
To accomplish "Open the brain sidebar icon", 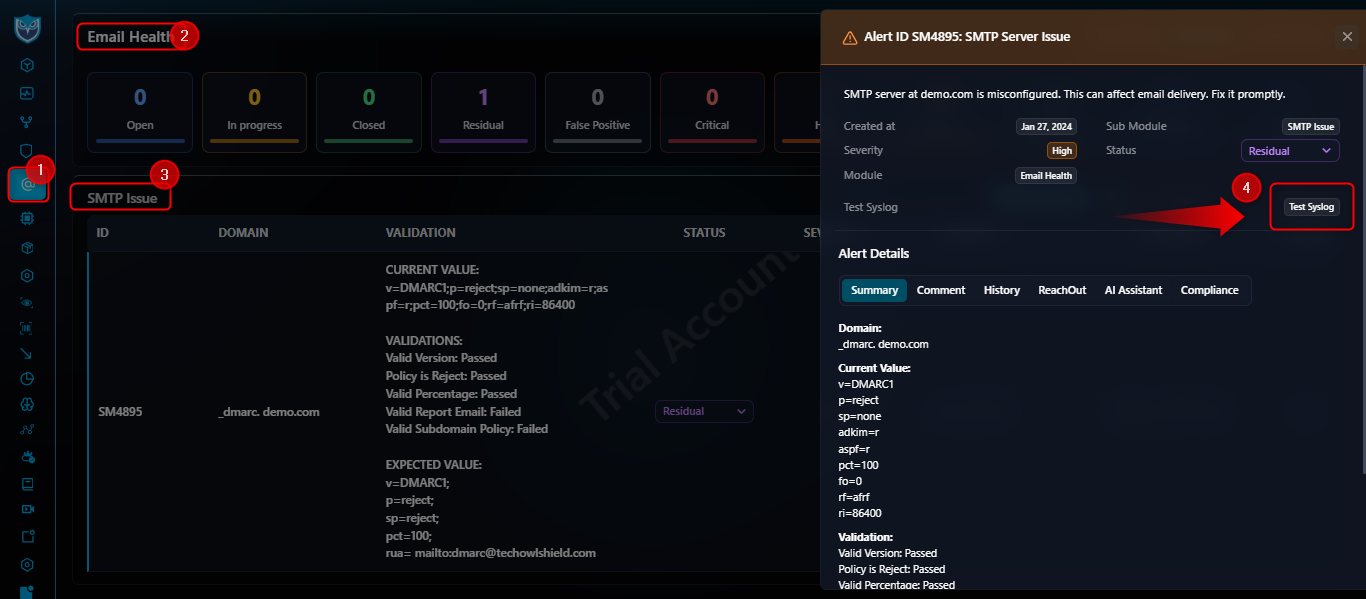I will point(28,405).
